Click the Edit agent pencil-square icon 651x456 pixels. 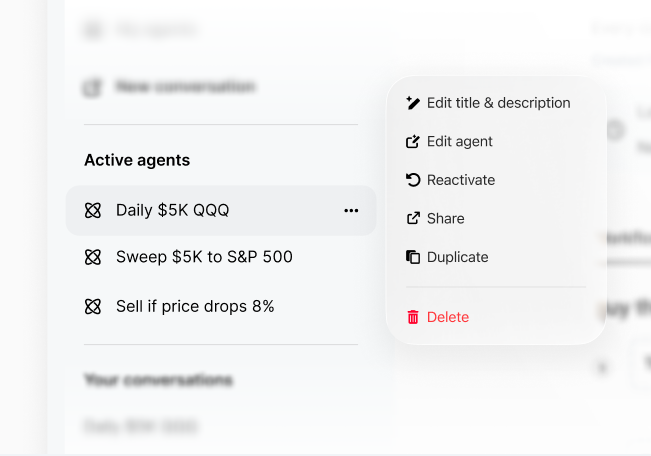click(x=413, y=142)
